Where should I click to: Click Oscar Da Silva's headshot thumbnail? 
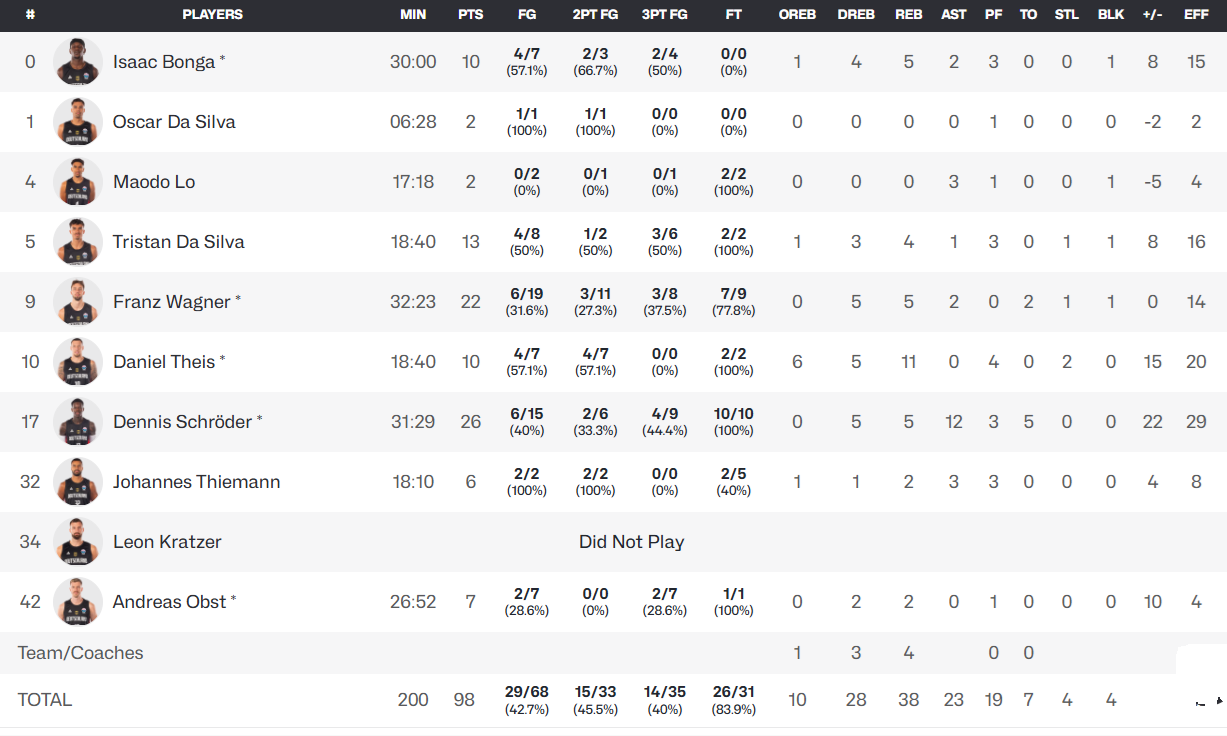click(78, 122)
